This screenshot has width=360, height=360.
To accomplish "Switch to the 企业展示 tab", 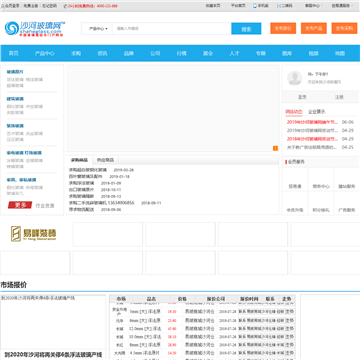I will 316,112.
